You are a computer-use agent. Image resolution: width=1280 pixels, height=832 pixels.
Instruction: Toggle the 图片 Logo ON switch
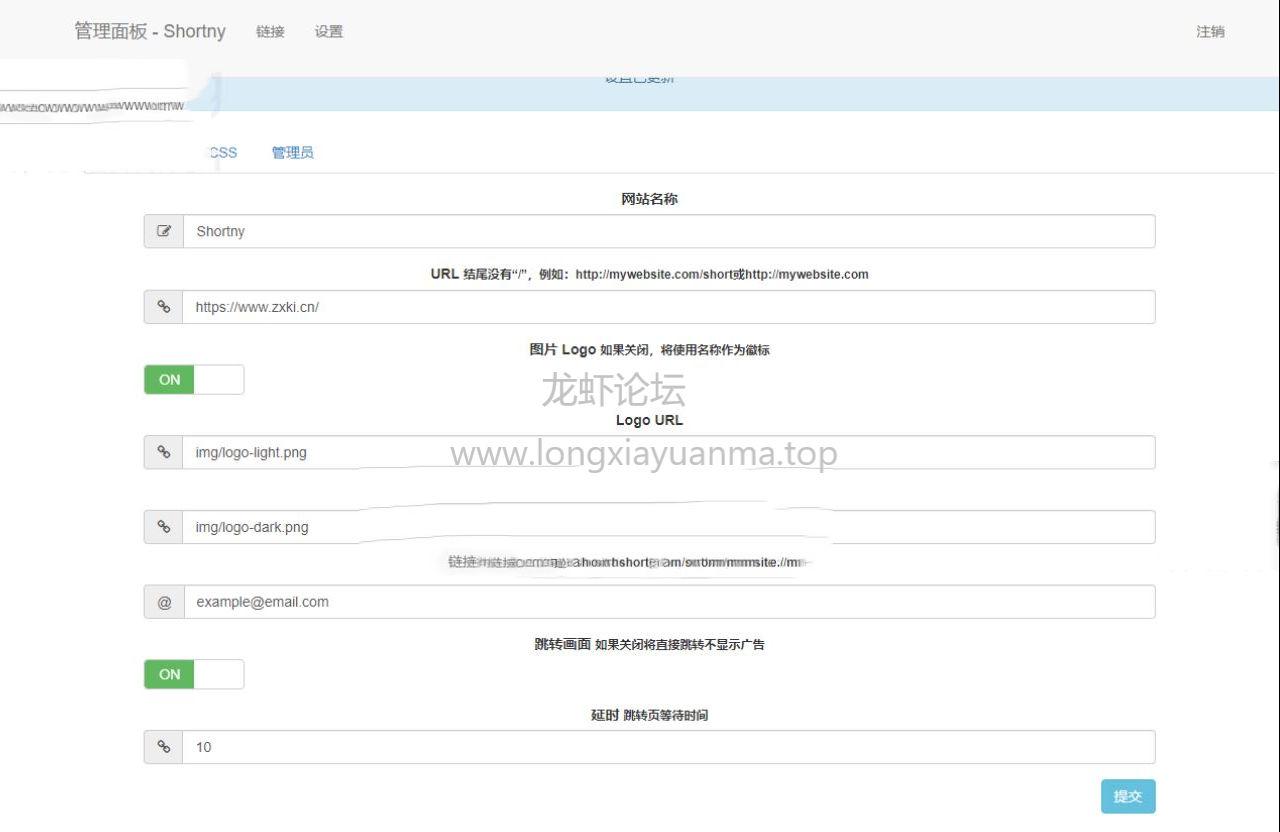click(x=194, y=380)
